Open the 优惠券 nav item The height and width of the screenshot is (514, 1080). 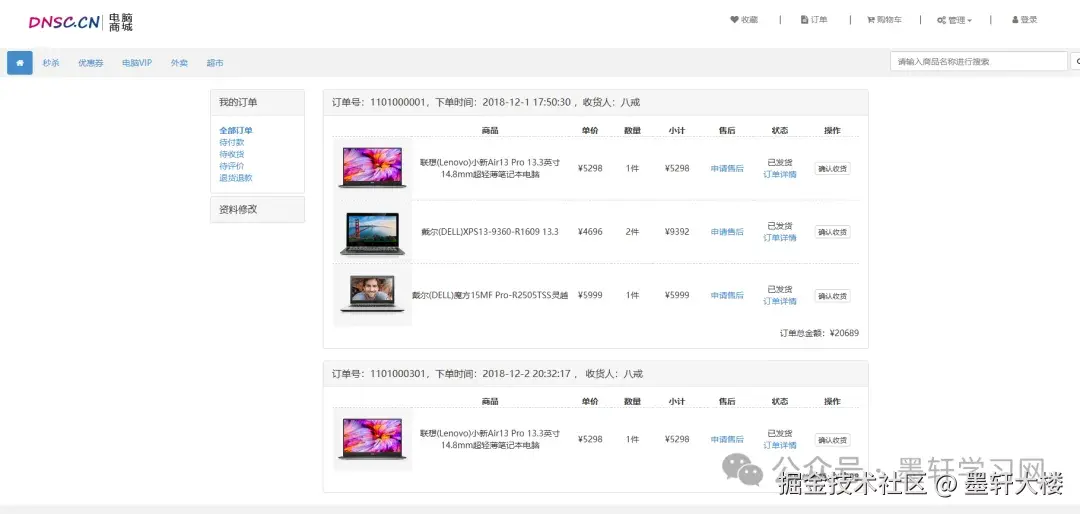[90, 63]
